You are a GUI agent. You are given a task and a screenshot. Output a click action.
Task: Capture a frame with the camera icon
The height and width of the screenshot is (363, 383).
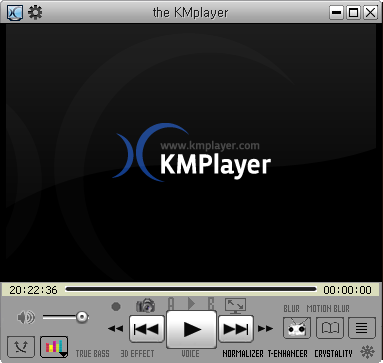[145, 305]
